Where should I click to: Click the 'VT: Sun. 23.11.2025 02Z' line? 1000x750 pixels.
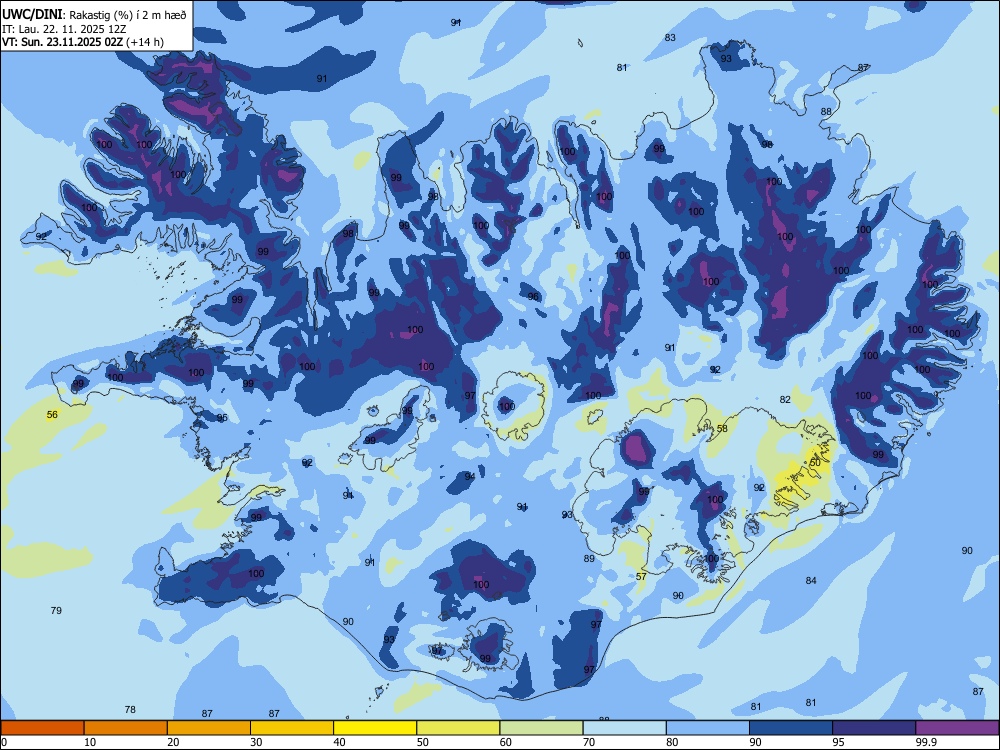(63, 42)
